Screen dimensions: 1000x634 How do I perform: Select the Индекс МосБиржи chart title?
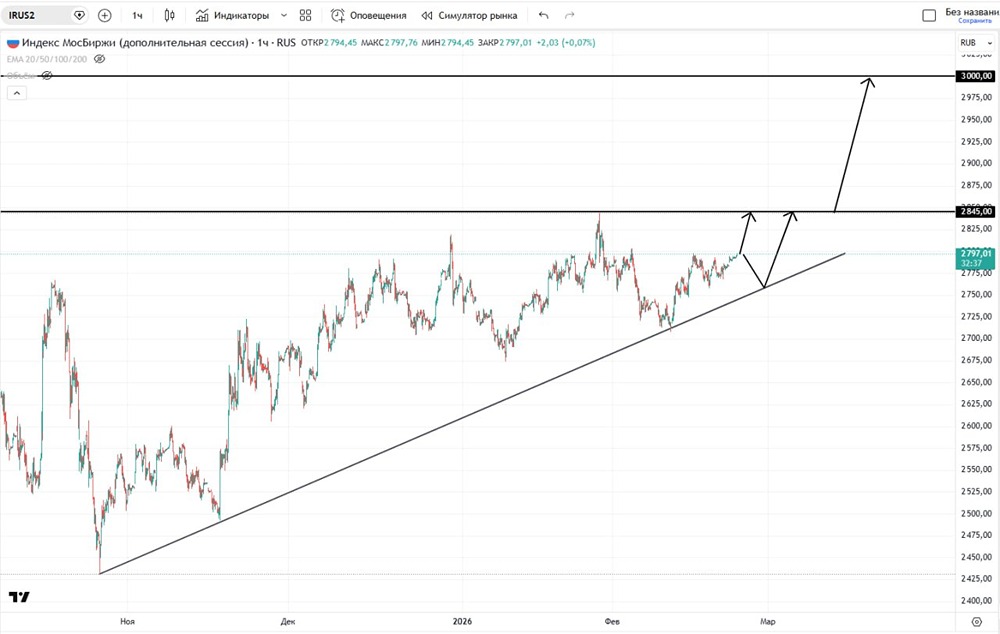tap(135, 43)
